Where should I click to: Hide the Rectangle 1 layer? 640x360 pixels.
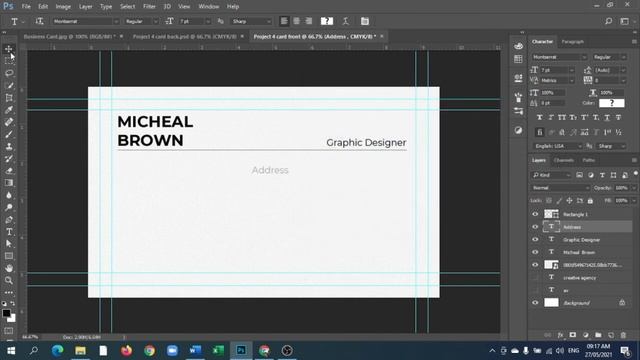coord(535,214)
